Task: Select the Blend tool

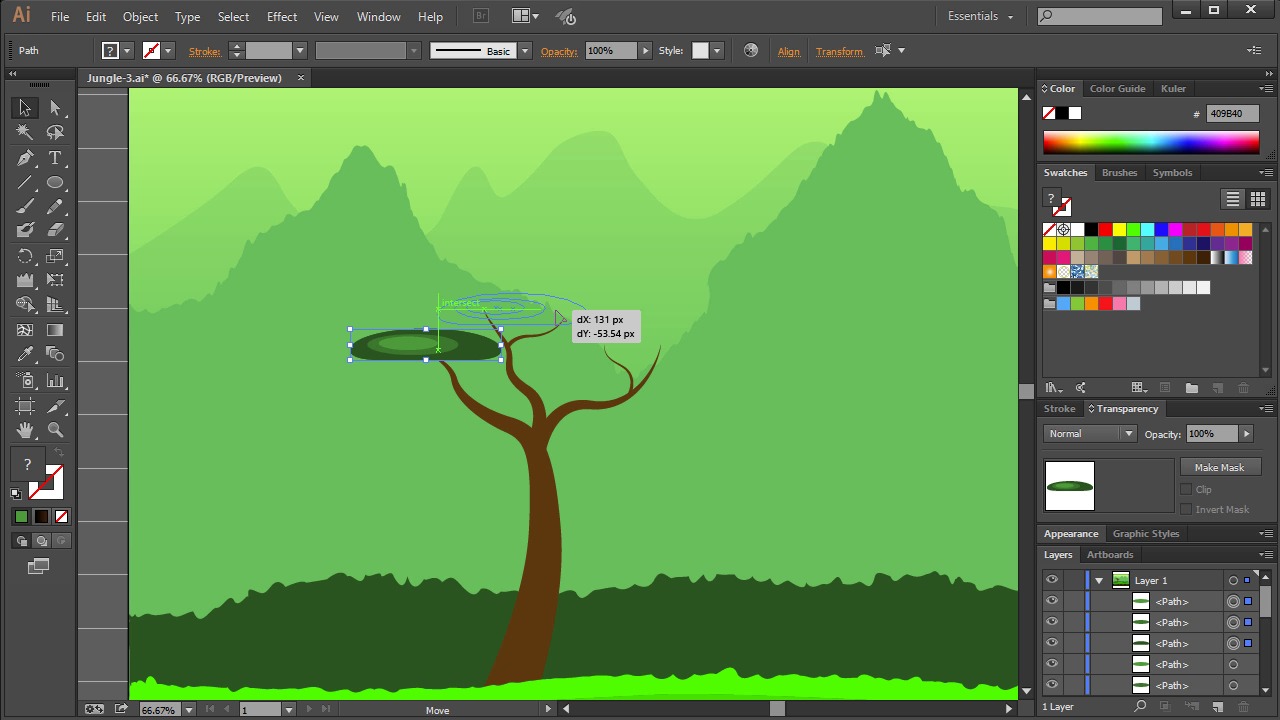Action: (x=55, y=355)
